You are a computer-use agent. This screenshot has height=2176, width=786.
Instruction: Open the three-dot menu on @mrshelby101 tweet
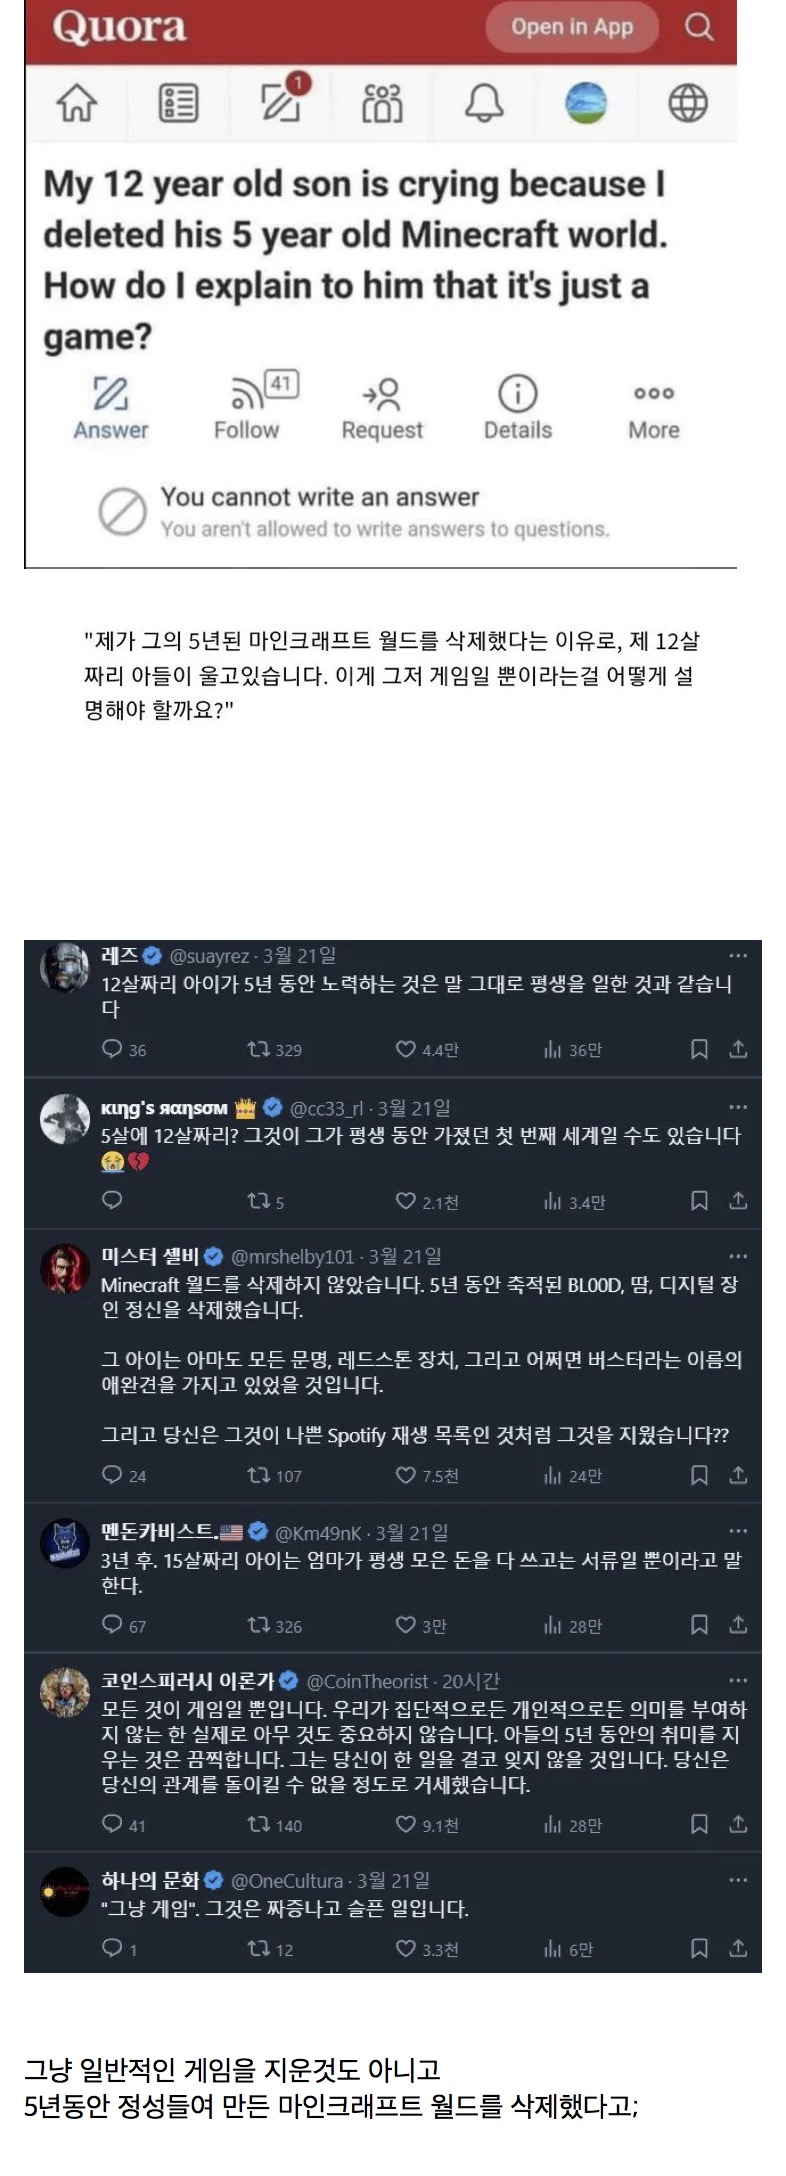[x=738, y=1256]
